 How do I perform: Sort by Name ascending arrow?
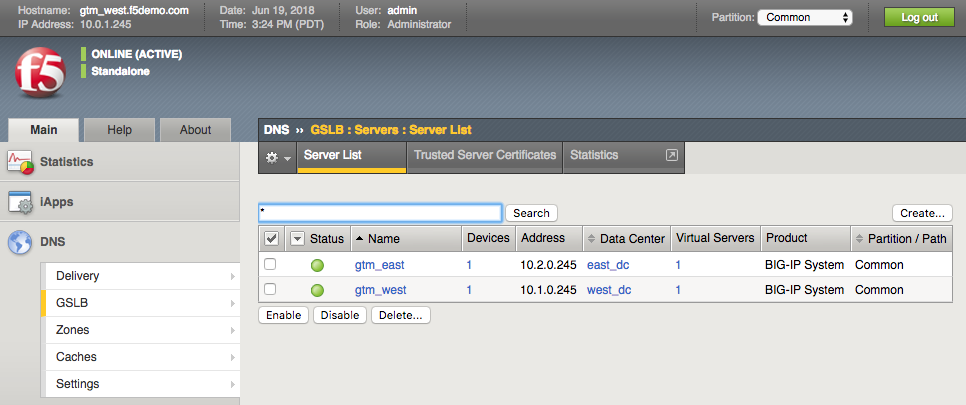pyautogui.click(x=360, y=239)
